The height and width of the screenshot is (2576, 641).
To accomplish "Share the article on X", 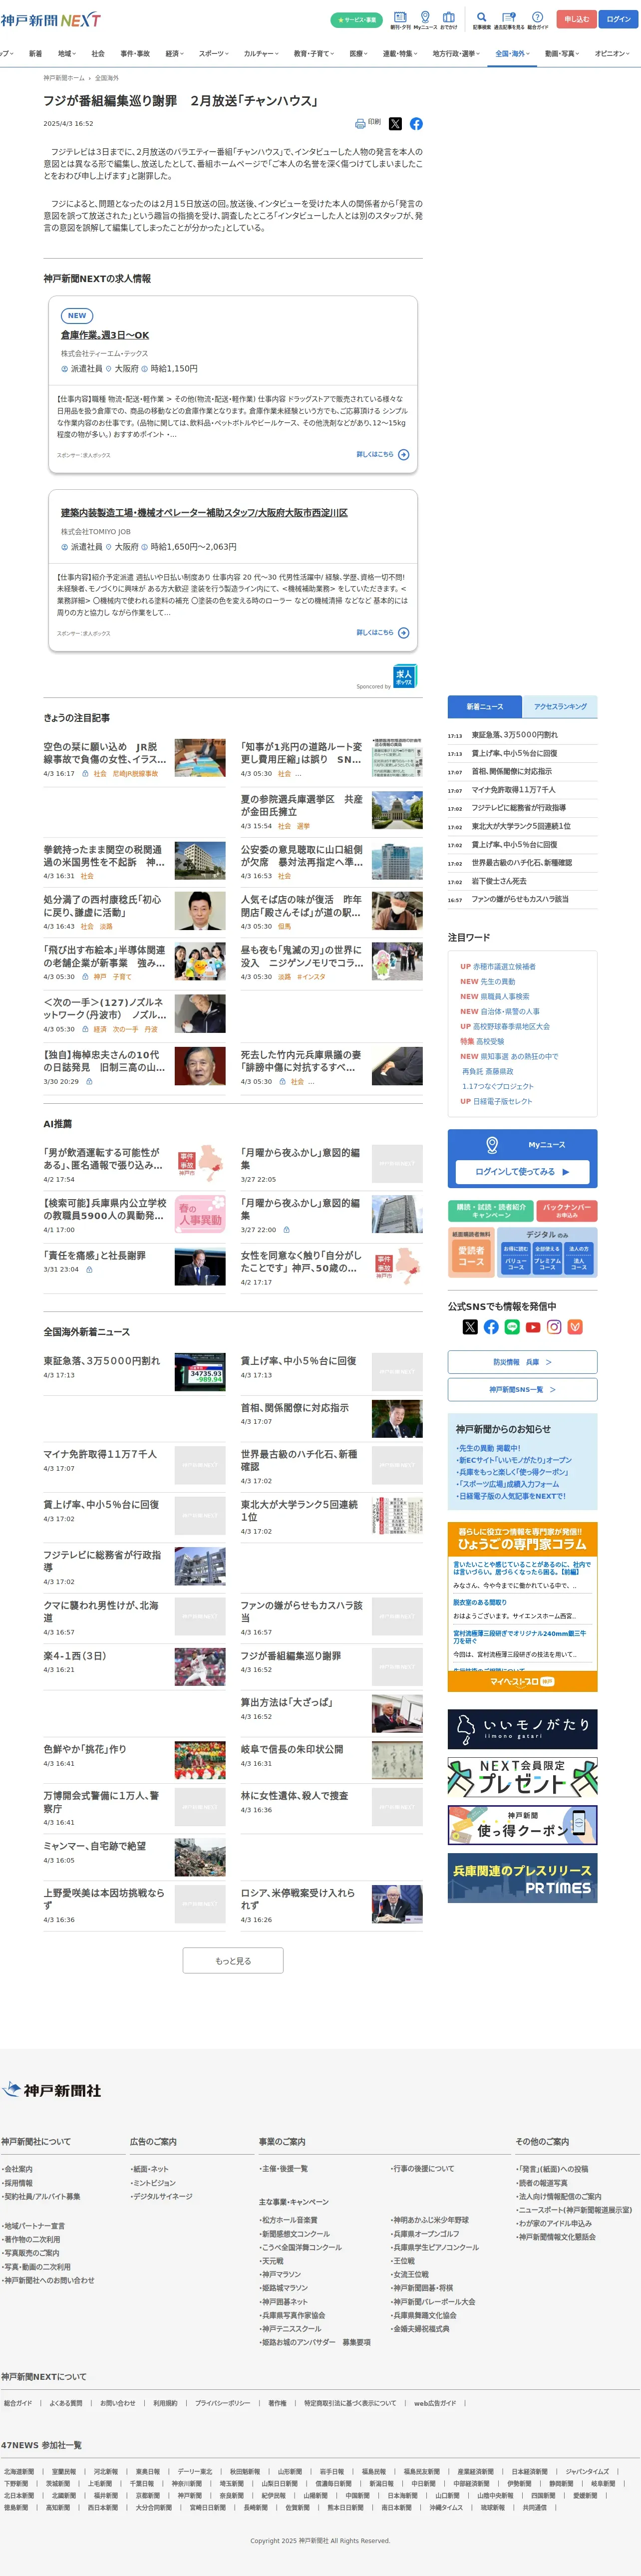I will pyautogui.click(x=395, y=124).
